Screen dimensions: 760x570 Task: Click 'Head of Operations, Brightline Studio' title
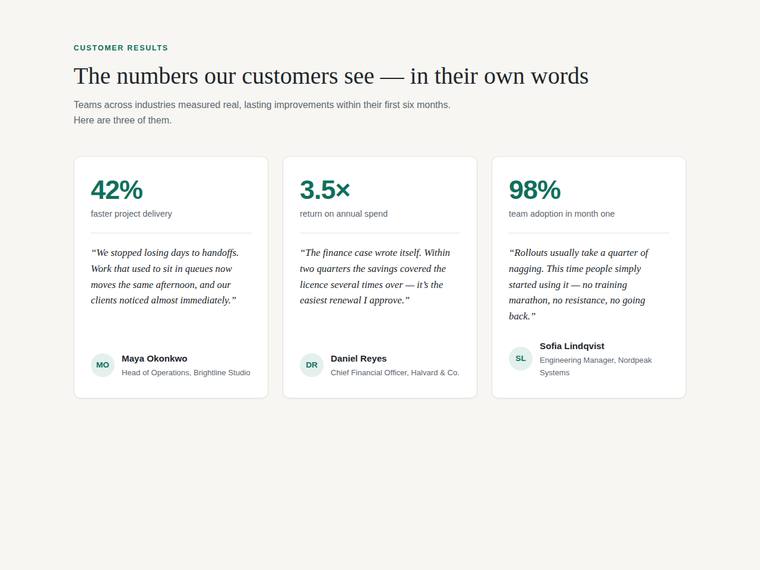pos(186,373)
